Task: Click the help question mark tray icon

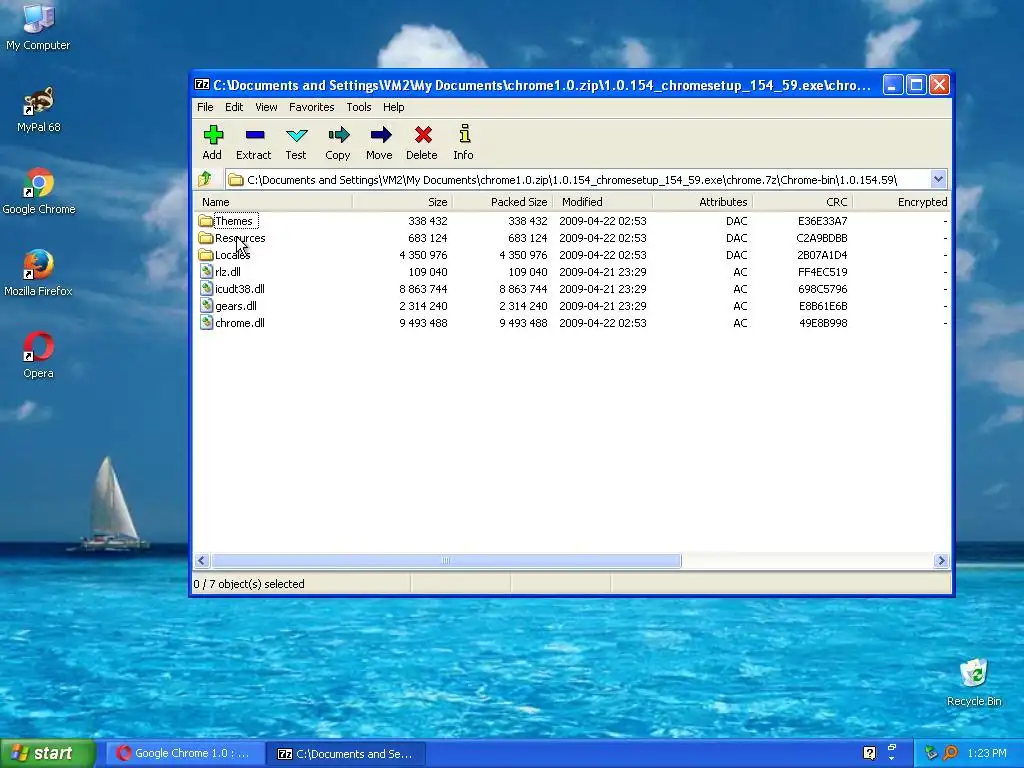Action: (869, 753)
